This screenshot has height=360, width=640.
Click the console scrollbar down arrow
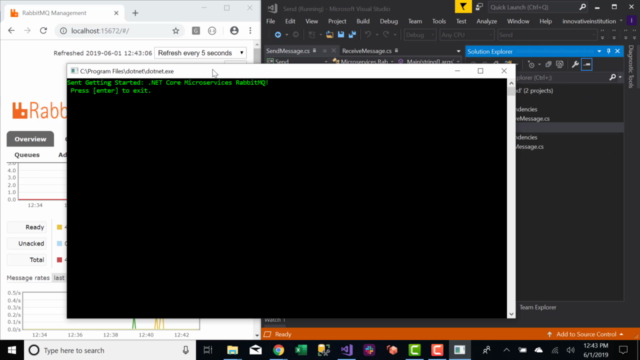click(x=511, y=314)
